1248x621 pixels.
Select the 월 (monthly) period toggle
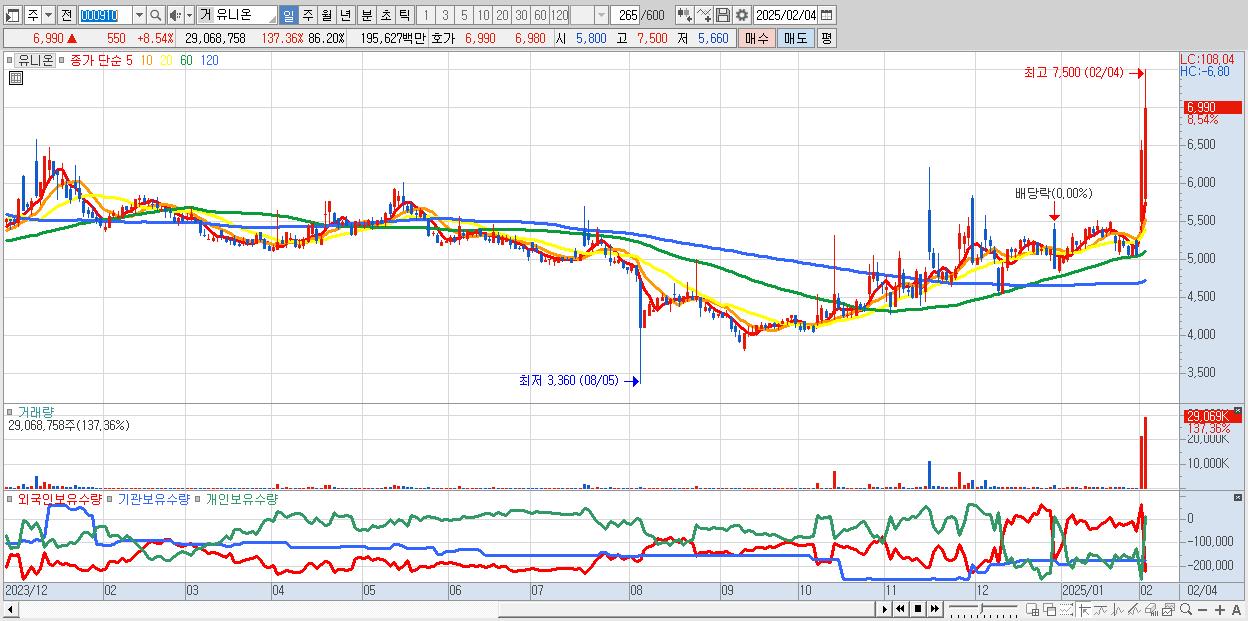(x=326, y=15)
